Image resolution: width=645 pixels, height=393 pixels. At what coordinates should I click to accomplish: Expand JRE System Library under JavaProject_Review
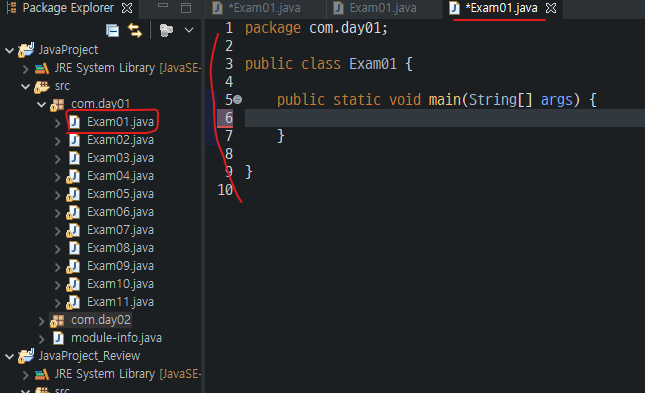click(x=26, y=375)
